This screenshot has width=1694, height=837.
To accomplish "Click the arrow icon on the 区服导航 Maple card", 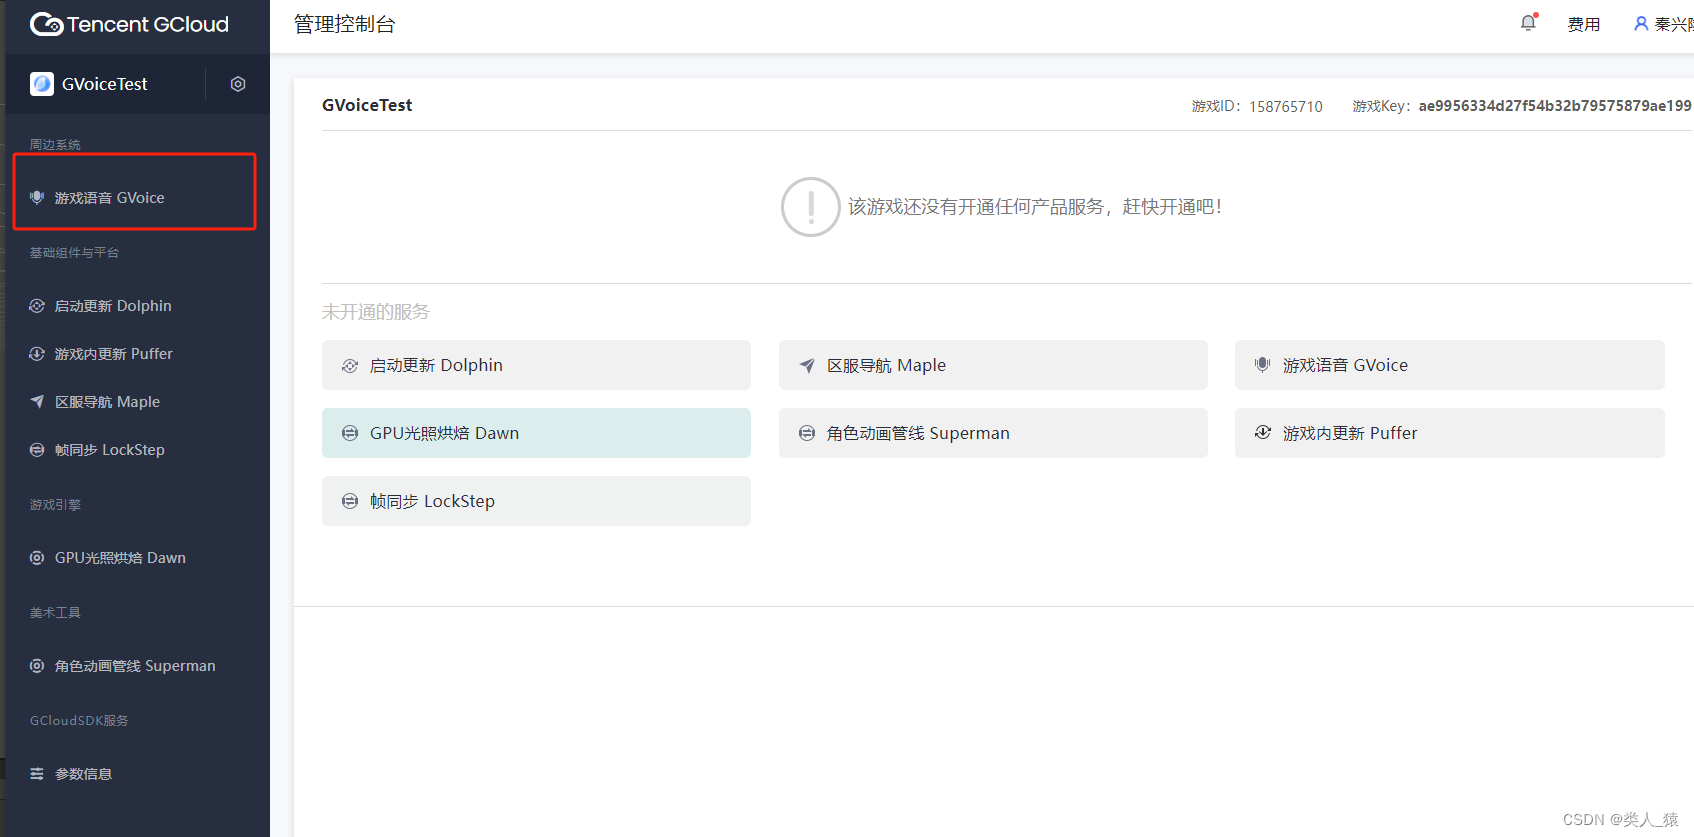I will [x=807, y=366].
